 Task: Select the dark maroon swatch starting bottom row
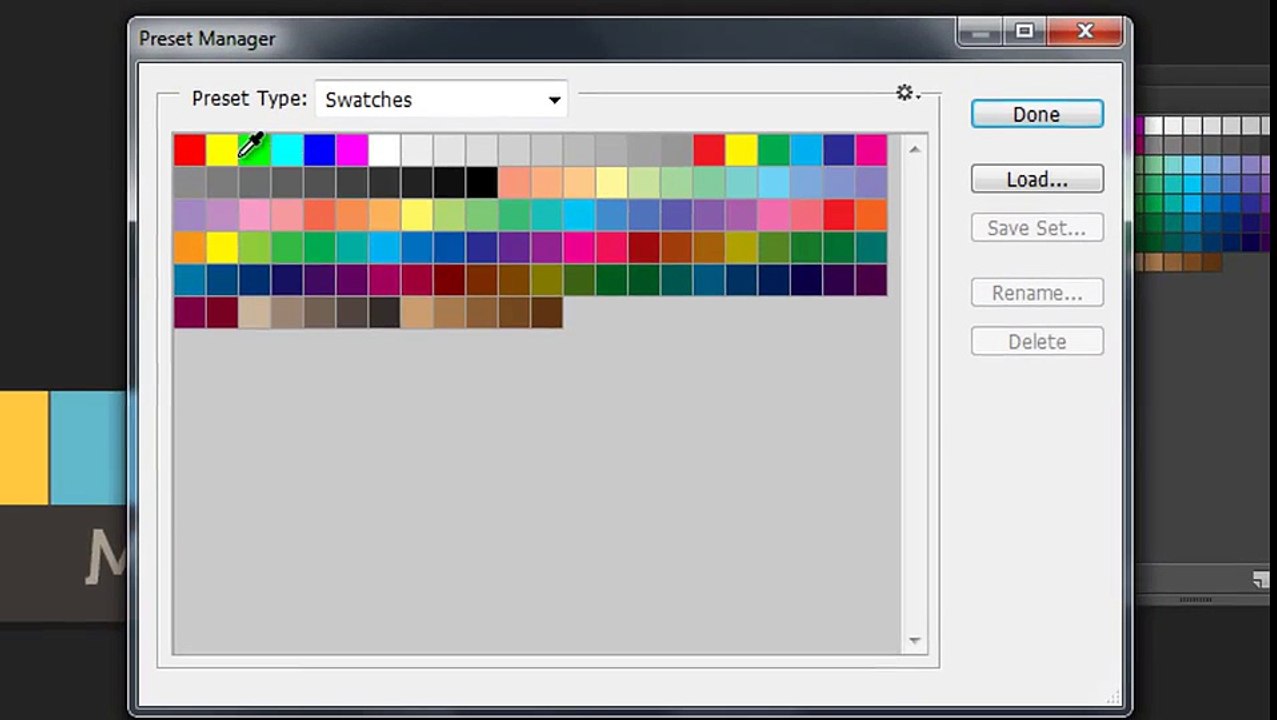pos(189,312)
